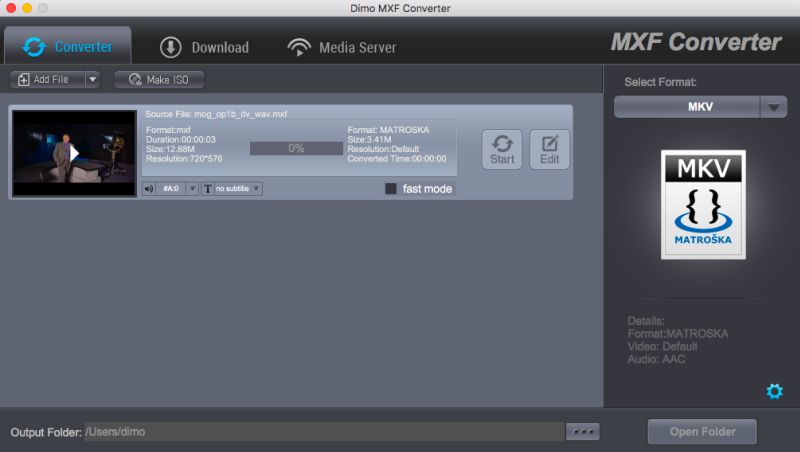Click the Format: MATROSKA output text
The image size is (800, 452).
(388, 130)
